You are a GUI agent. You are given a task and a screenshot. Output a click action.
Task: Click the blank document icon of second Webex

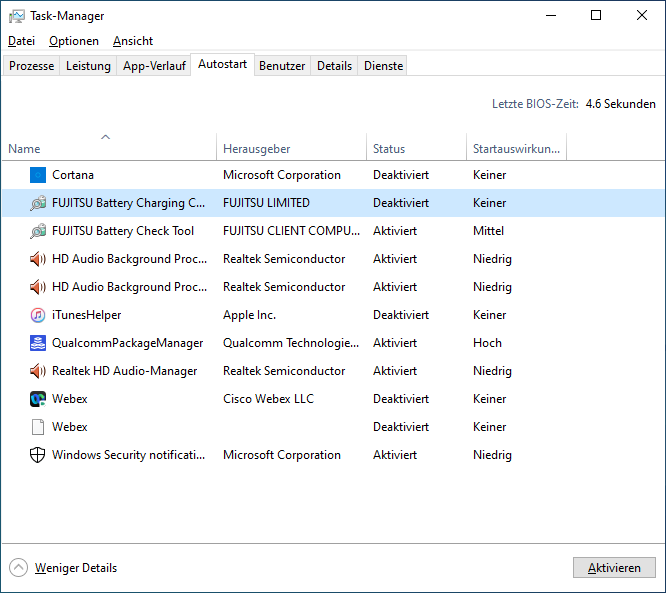(x=38, y=427)
